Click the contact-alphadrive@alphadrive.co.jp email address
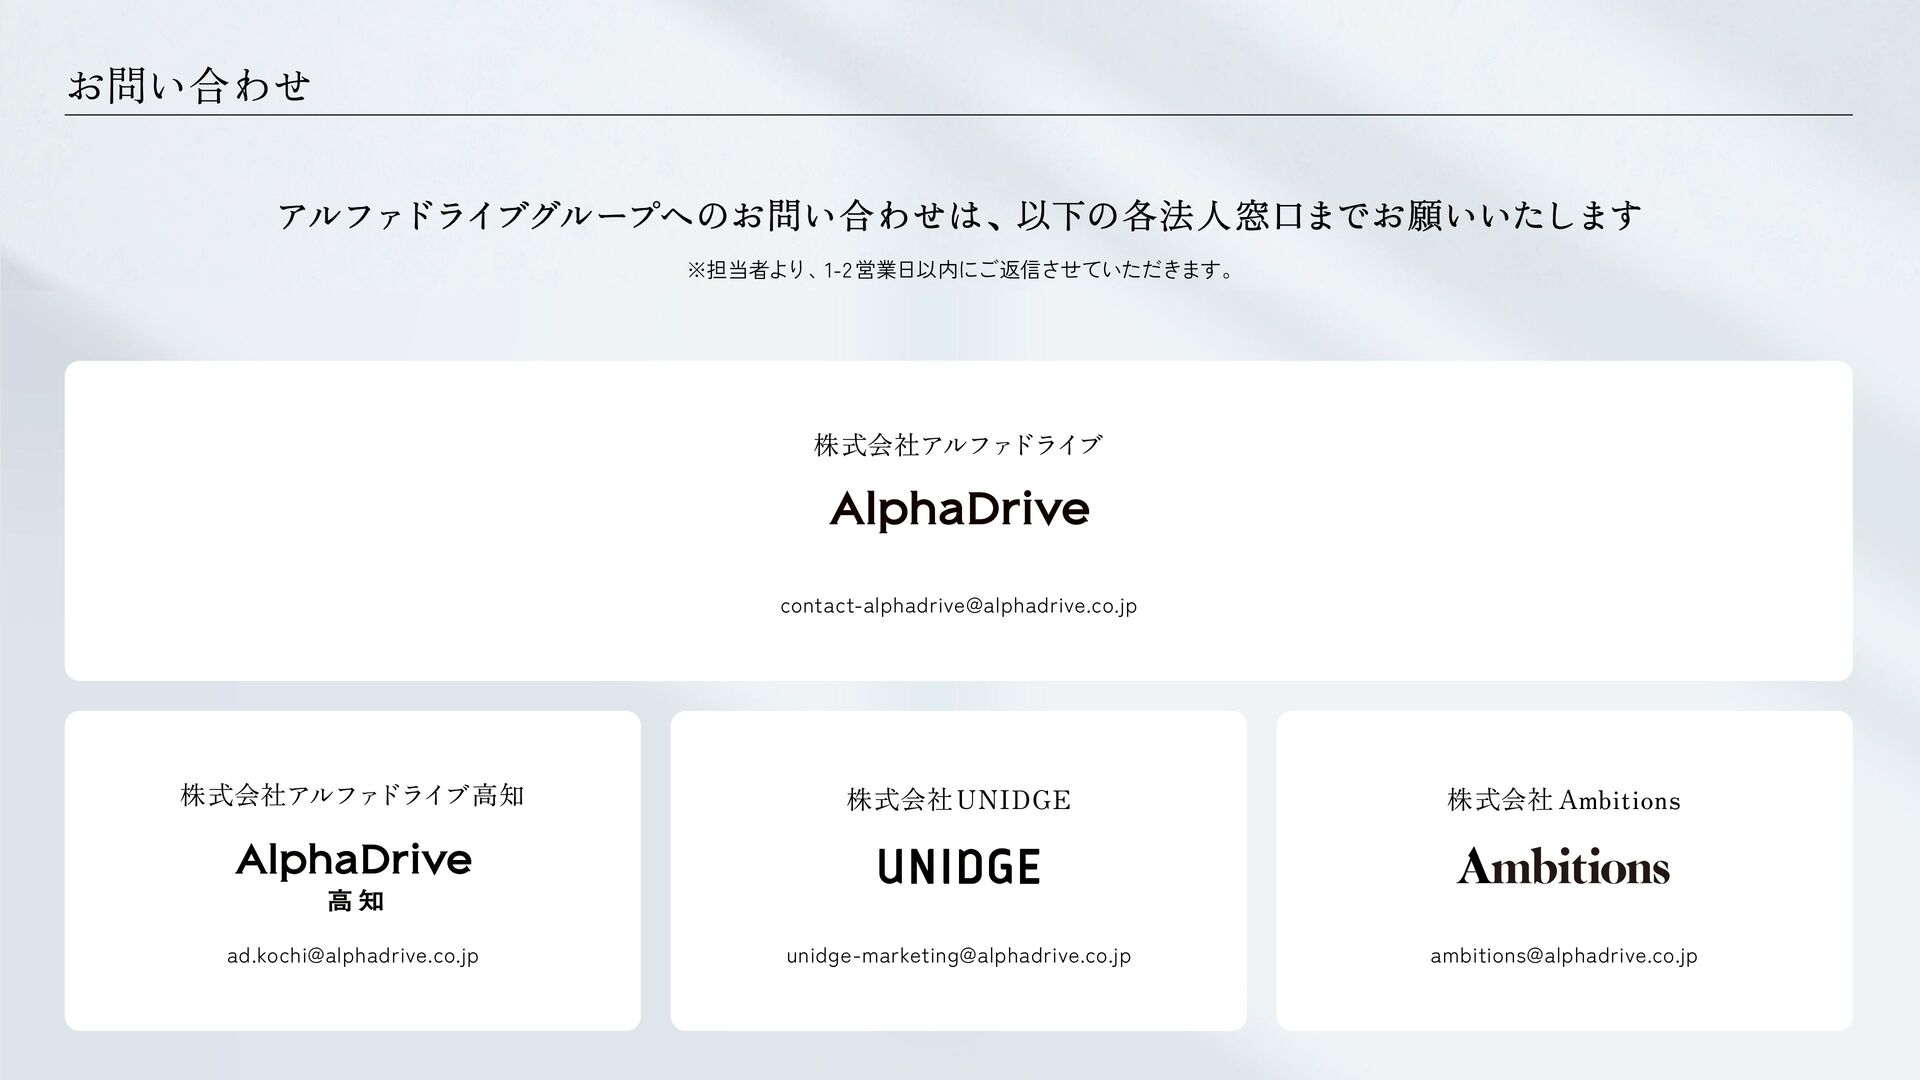 pos(958,606)
